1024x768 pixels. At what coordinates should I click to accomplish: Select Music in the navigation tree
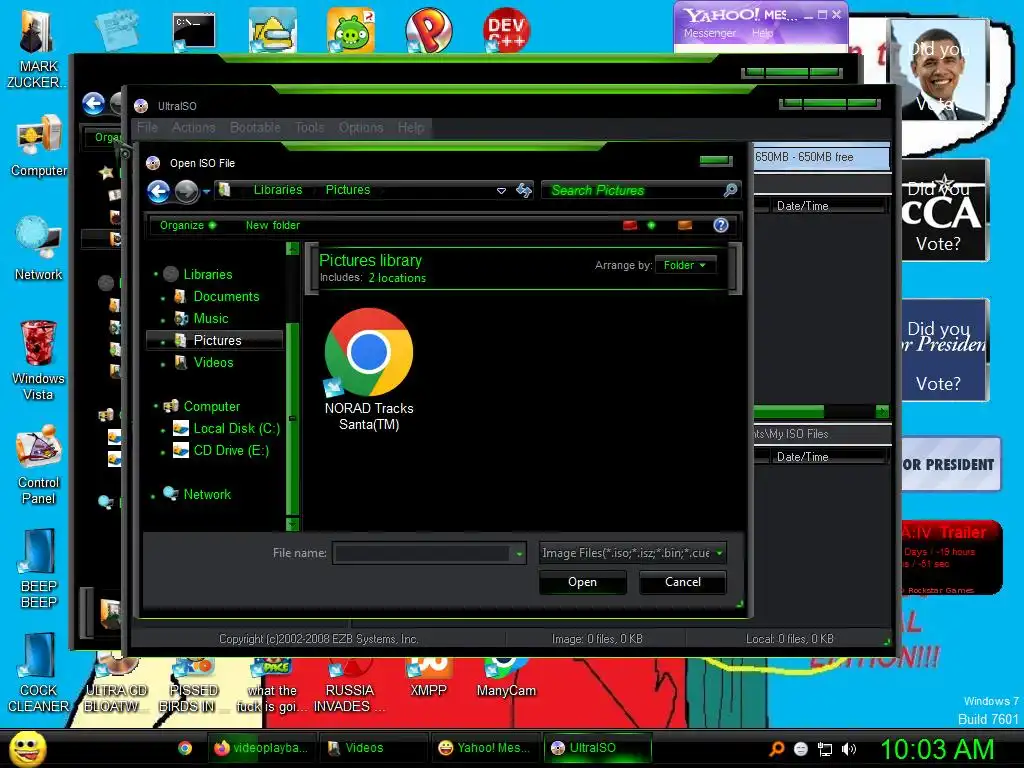(x=210, y=319)
